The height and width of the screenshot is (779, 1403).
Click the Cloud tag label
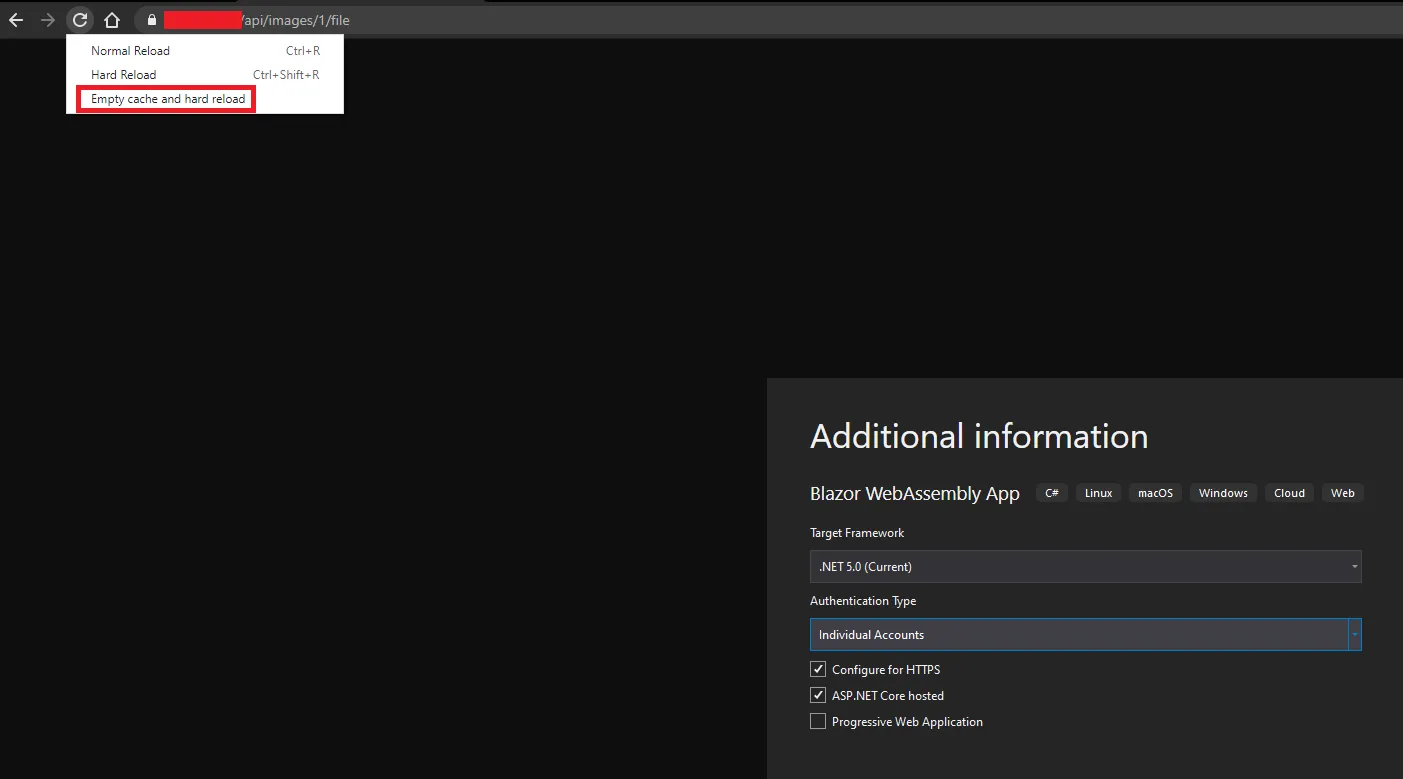pos(1289,493)
